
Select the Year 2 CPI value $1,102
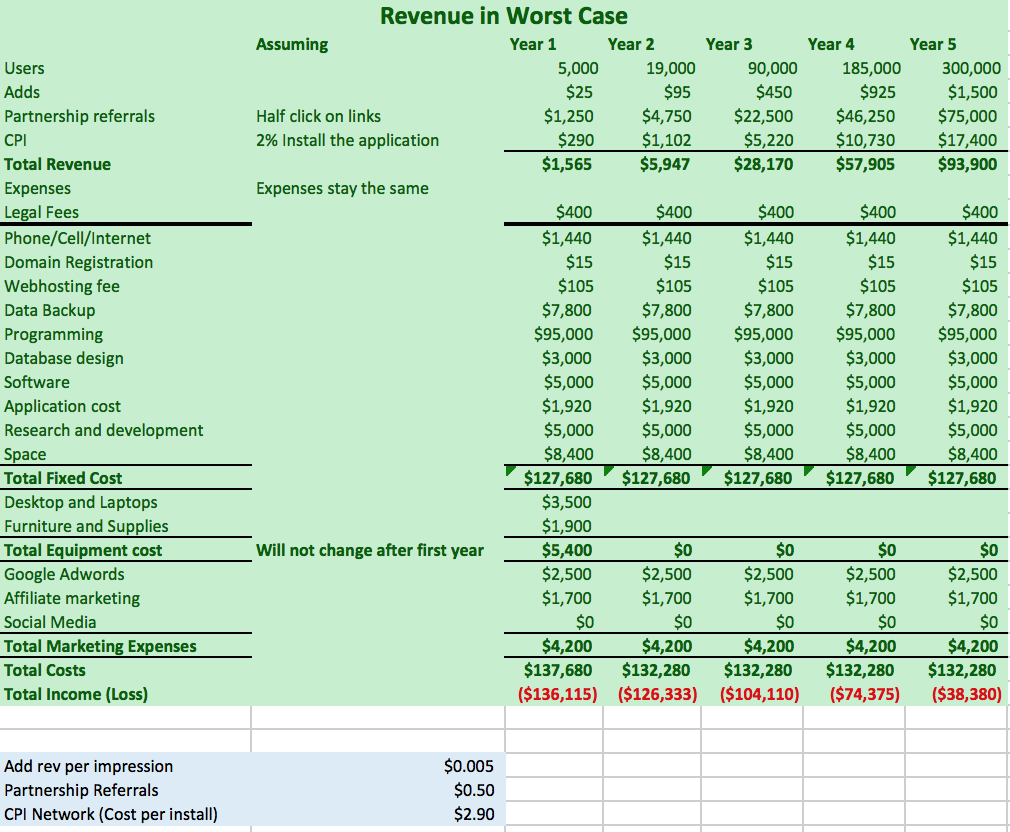[667, 140]
